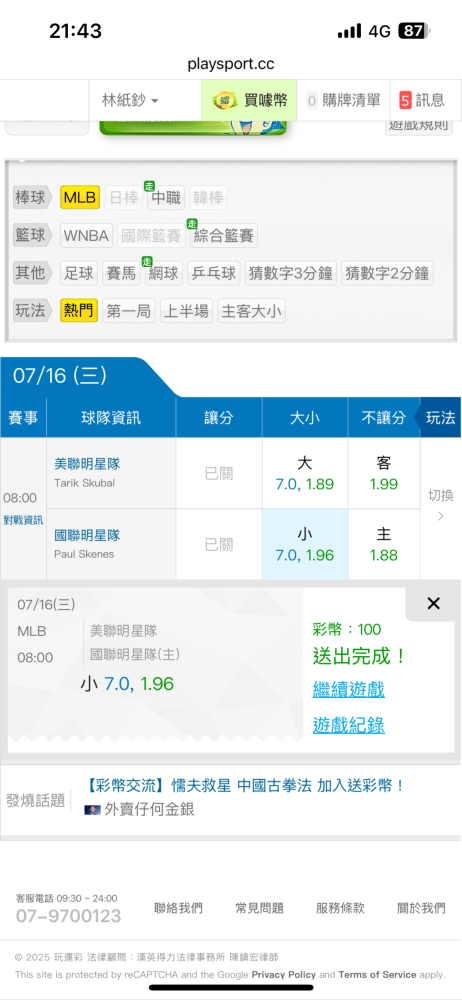Select the 第一局 play type
This screenshot has height=1000, width=462.
tap(129, 311)
